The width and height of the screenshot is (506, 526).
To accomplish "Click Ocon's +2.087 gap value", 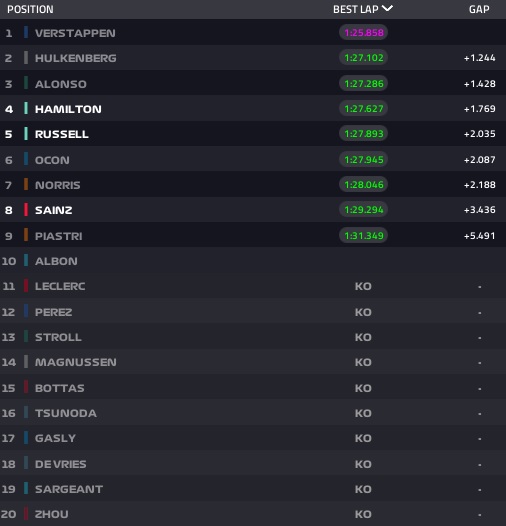I will (479, 160).
